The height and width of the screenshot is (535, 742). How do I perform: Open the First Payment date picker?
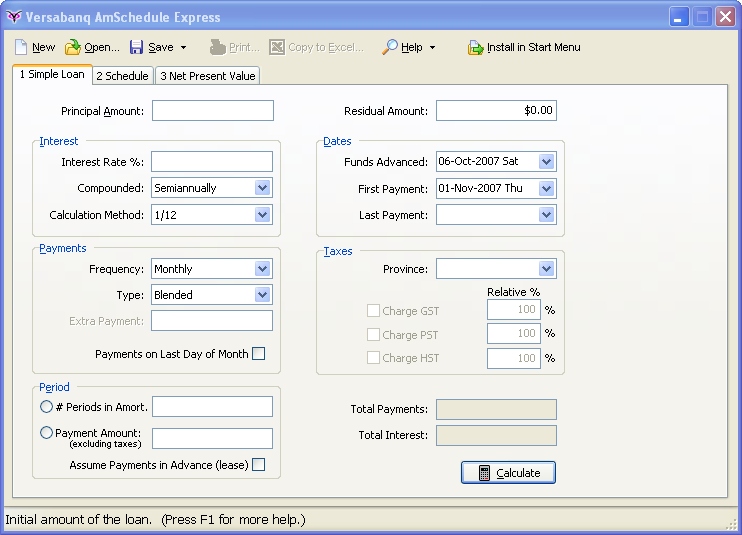pos(547,189)
